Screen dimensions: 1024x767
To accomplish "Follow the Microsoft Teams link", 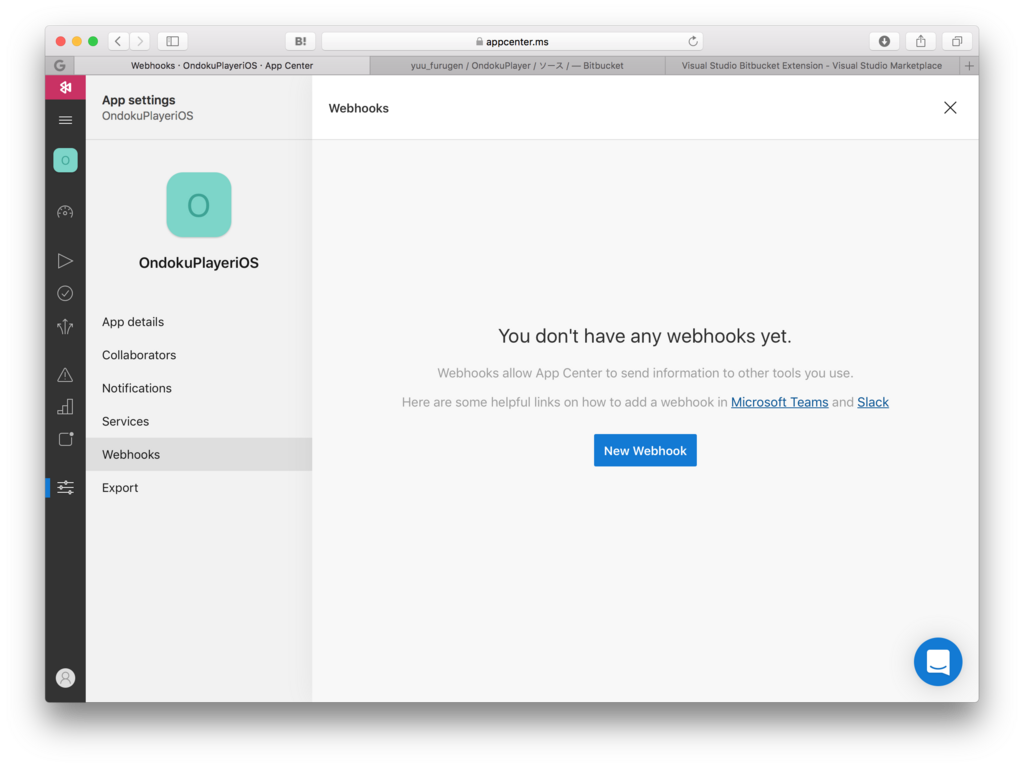I will (x=779, y=402).
